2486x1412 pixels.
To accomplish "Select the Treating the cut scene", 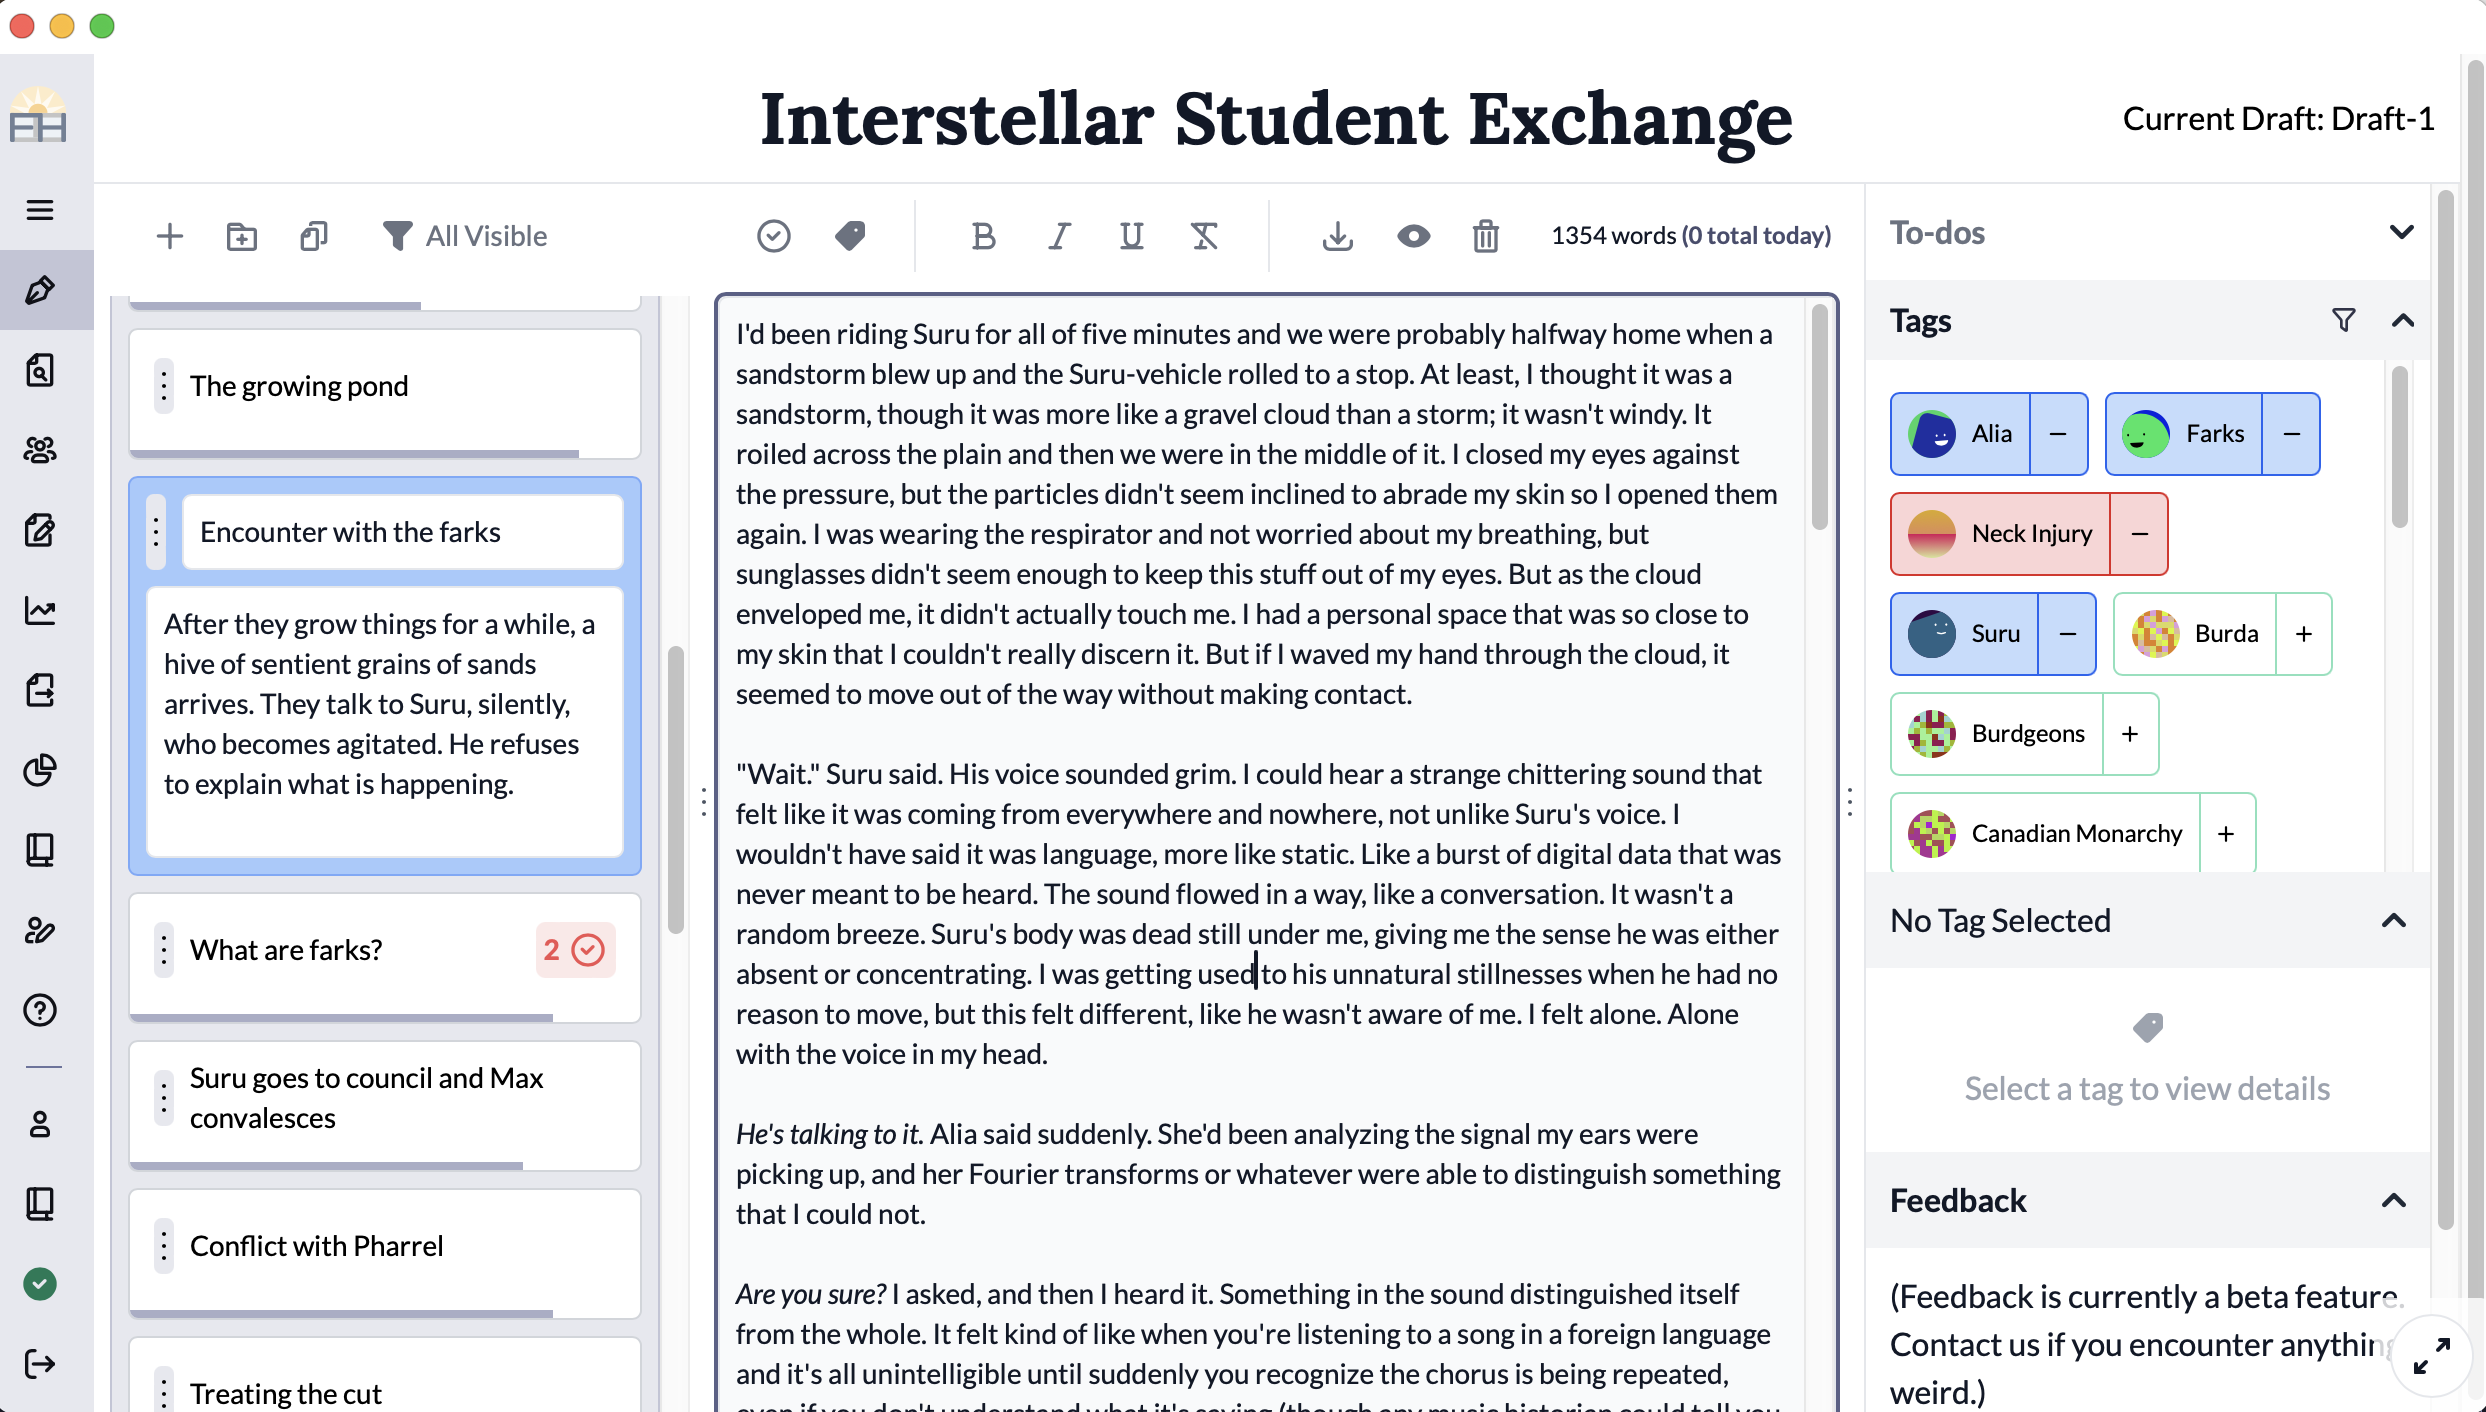I will 384,1376.
